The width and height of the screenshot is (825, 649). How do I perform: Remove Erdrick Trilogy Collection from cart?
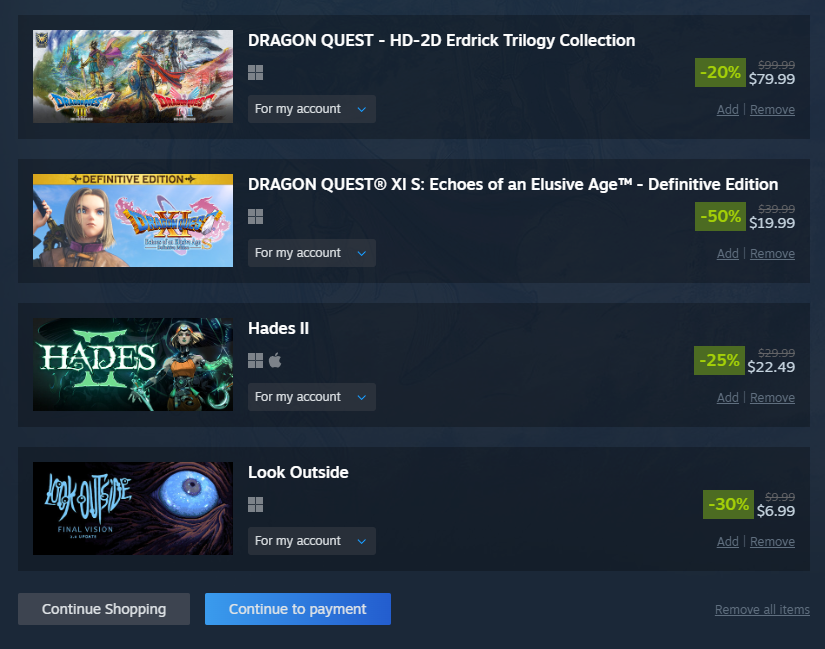point(772,109)
